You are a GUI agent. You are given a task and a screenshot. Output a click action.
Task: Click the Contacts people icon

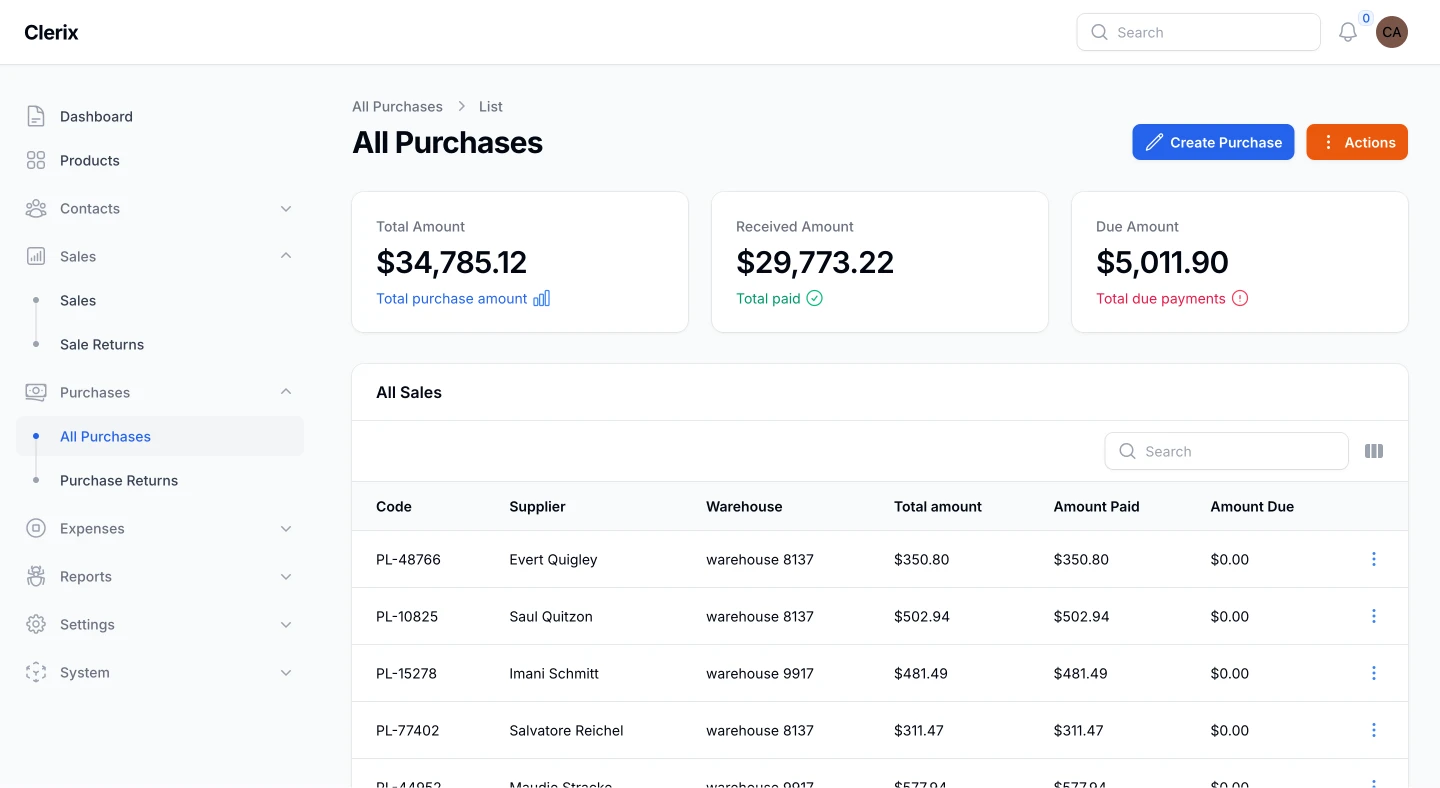36,208
